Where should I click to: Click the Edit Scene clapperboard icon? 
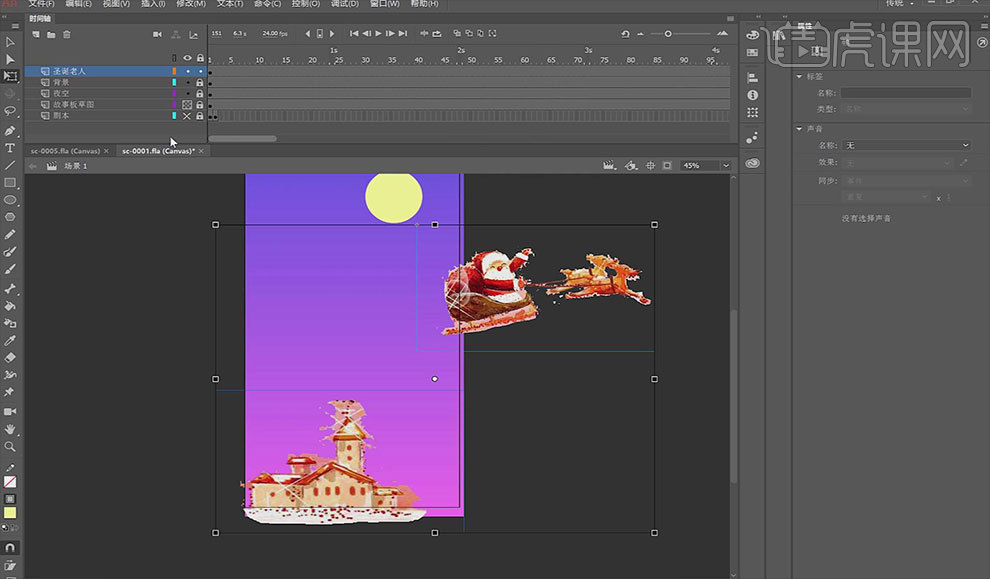coord(609,165)
